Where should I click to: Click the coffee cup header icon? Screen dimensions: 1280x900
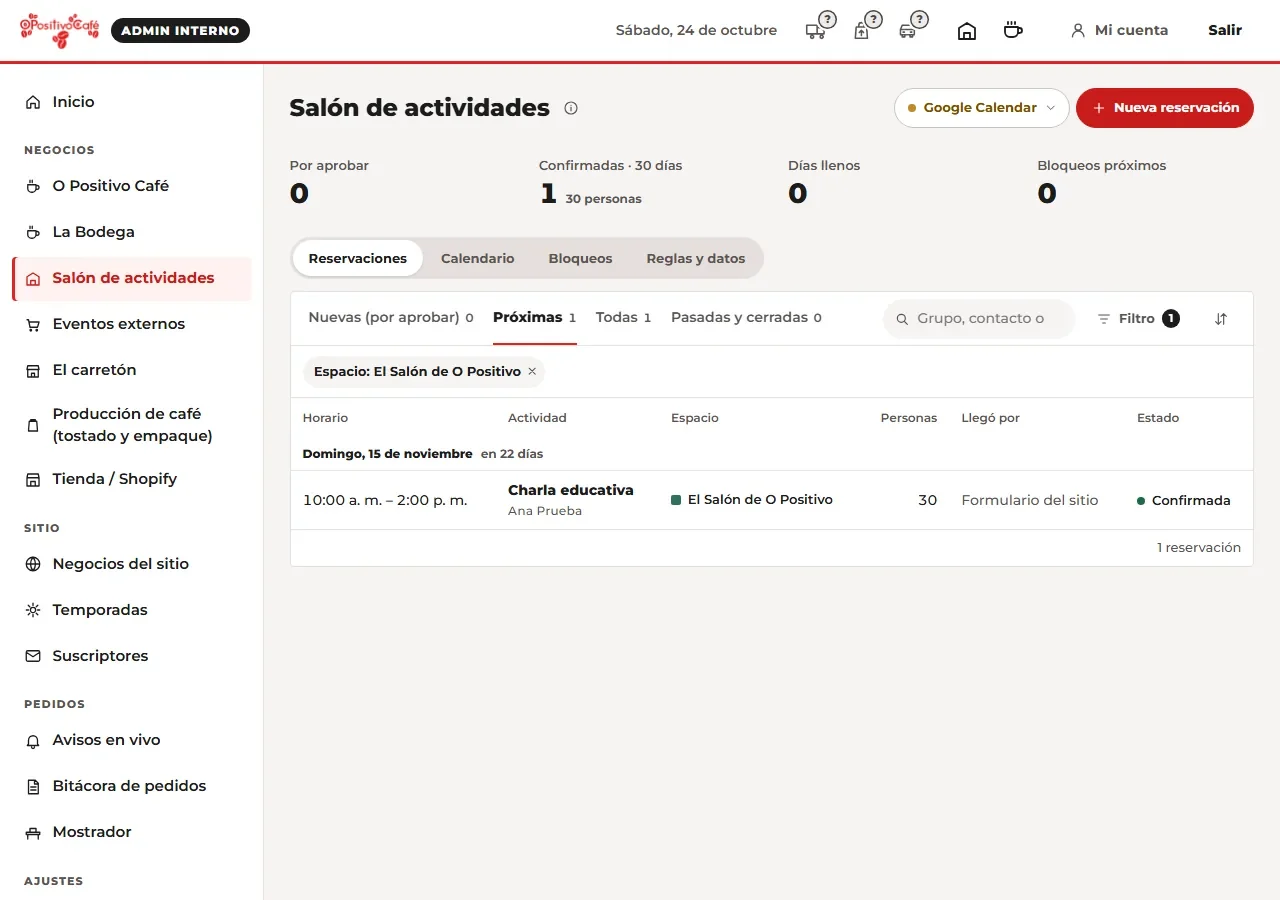point(1013,30)
